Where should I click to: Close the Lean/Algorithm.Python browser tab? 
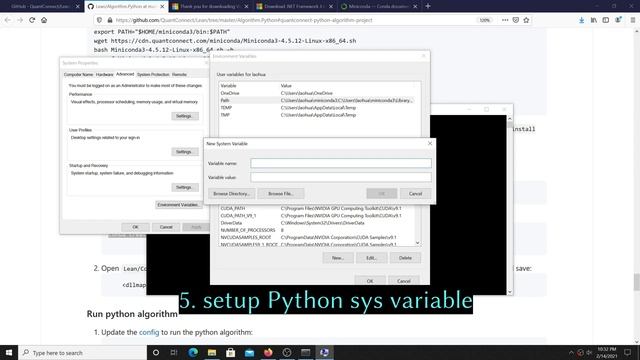pos(162,7)
